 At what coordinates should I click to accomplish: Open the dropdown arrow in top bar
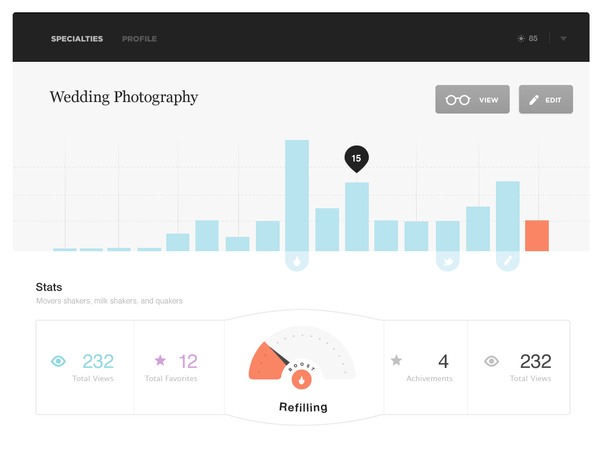(564, 39)
